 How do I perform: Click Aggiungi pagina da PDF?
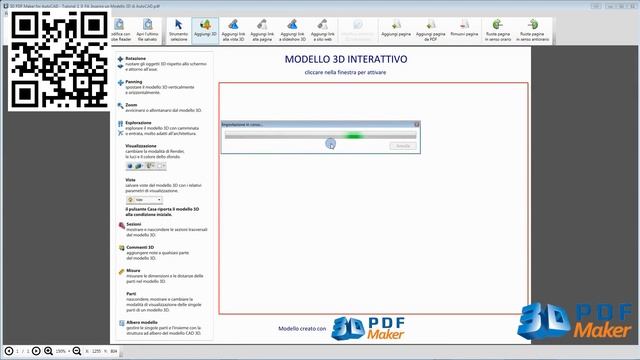coord(430,30)
